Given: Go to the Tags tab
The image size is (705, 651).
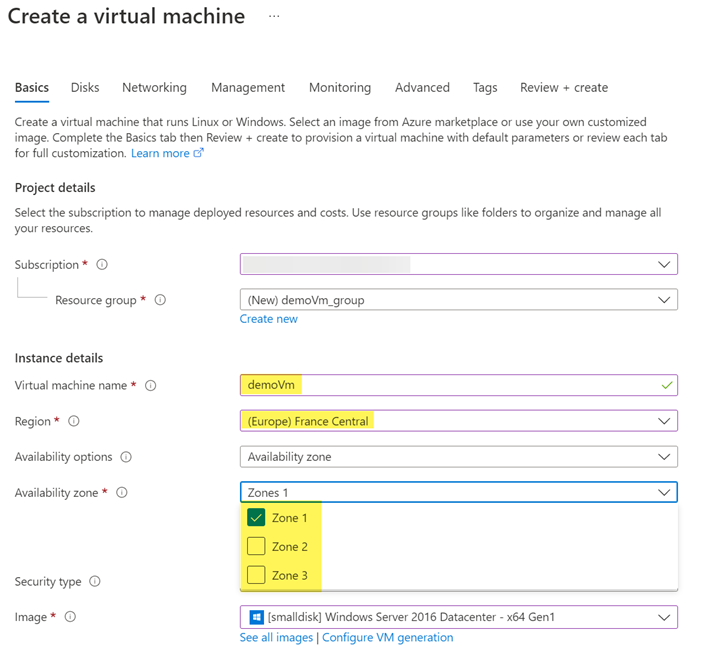Looking at the screenshot, I should (x=485, y=87).
